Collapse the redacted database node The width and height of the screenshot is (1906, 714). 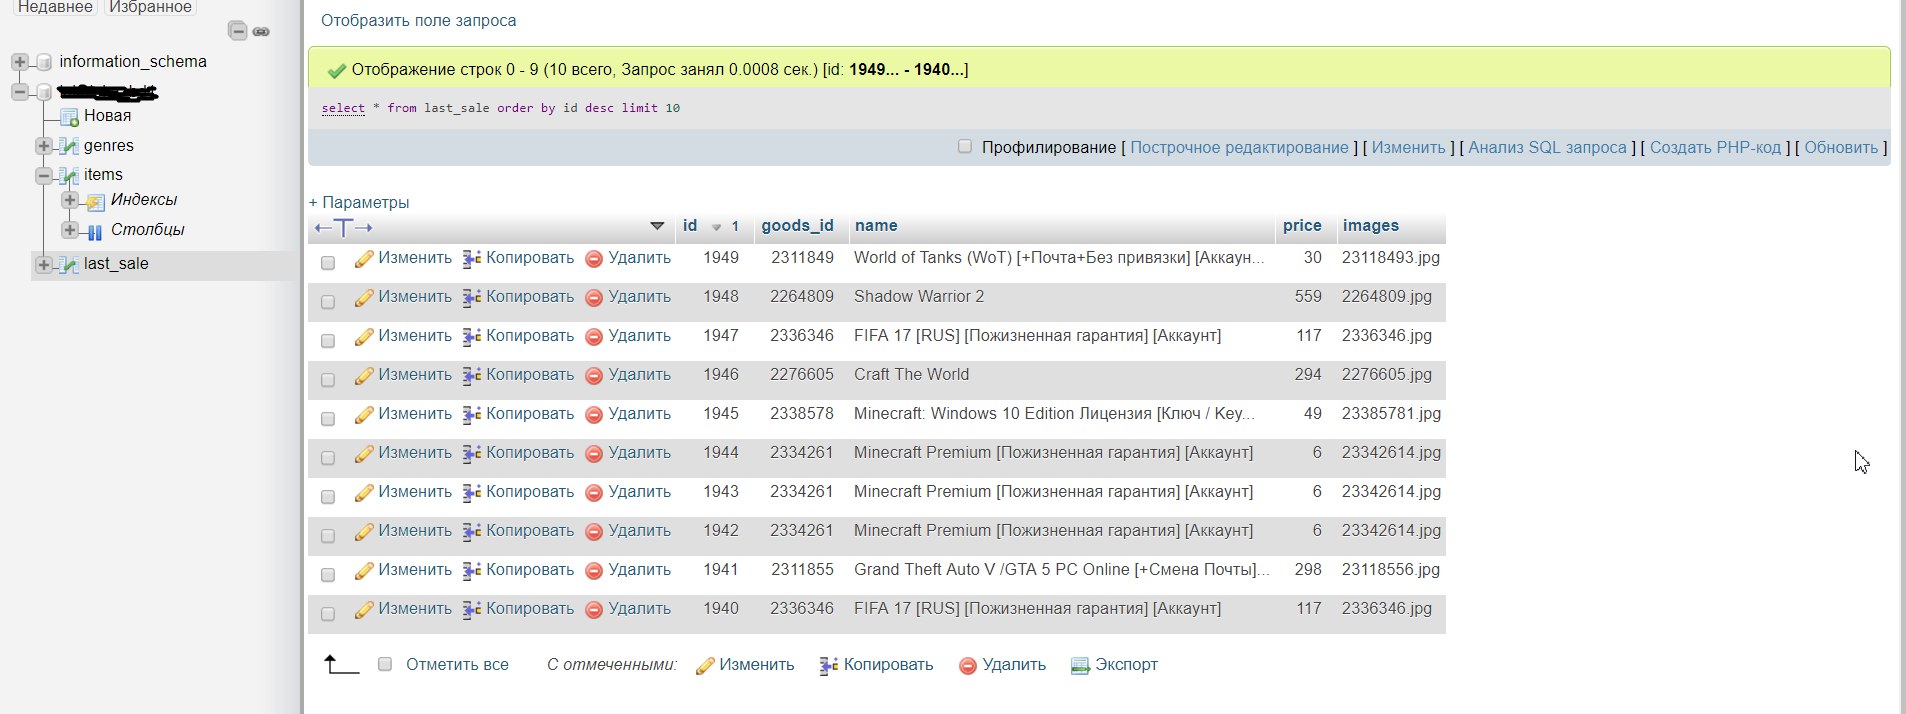pyautogui.click(x=19, y=92)
